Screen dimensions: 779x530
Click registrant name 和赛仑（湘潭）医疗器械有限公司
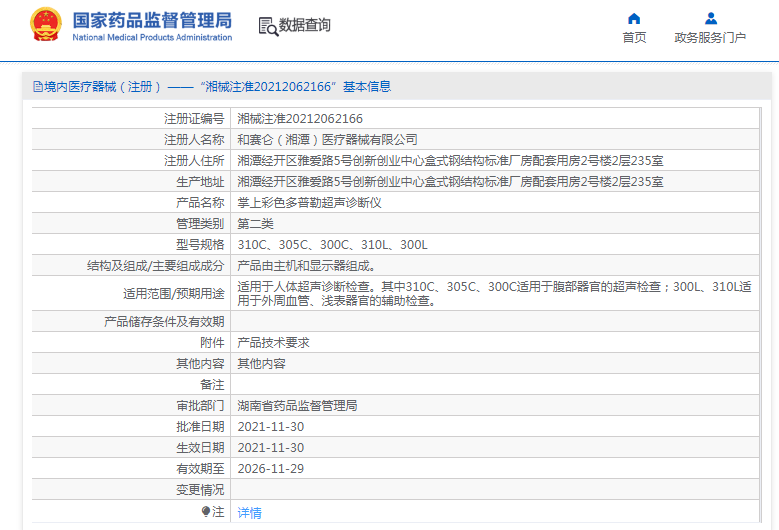click(x=327, y=139)
